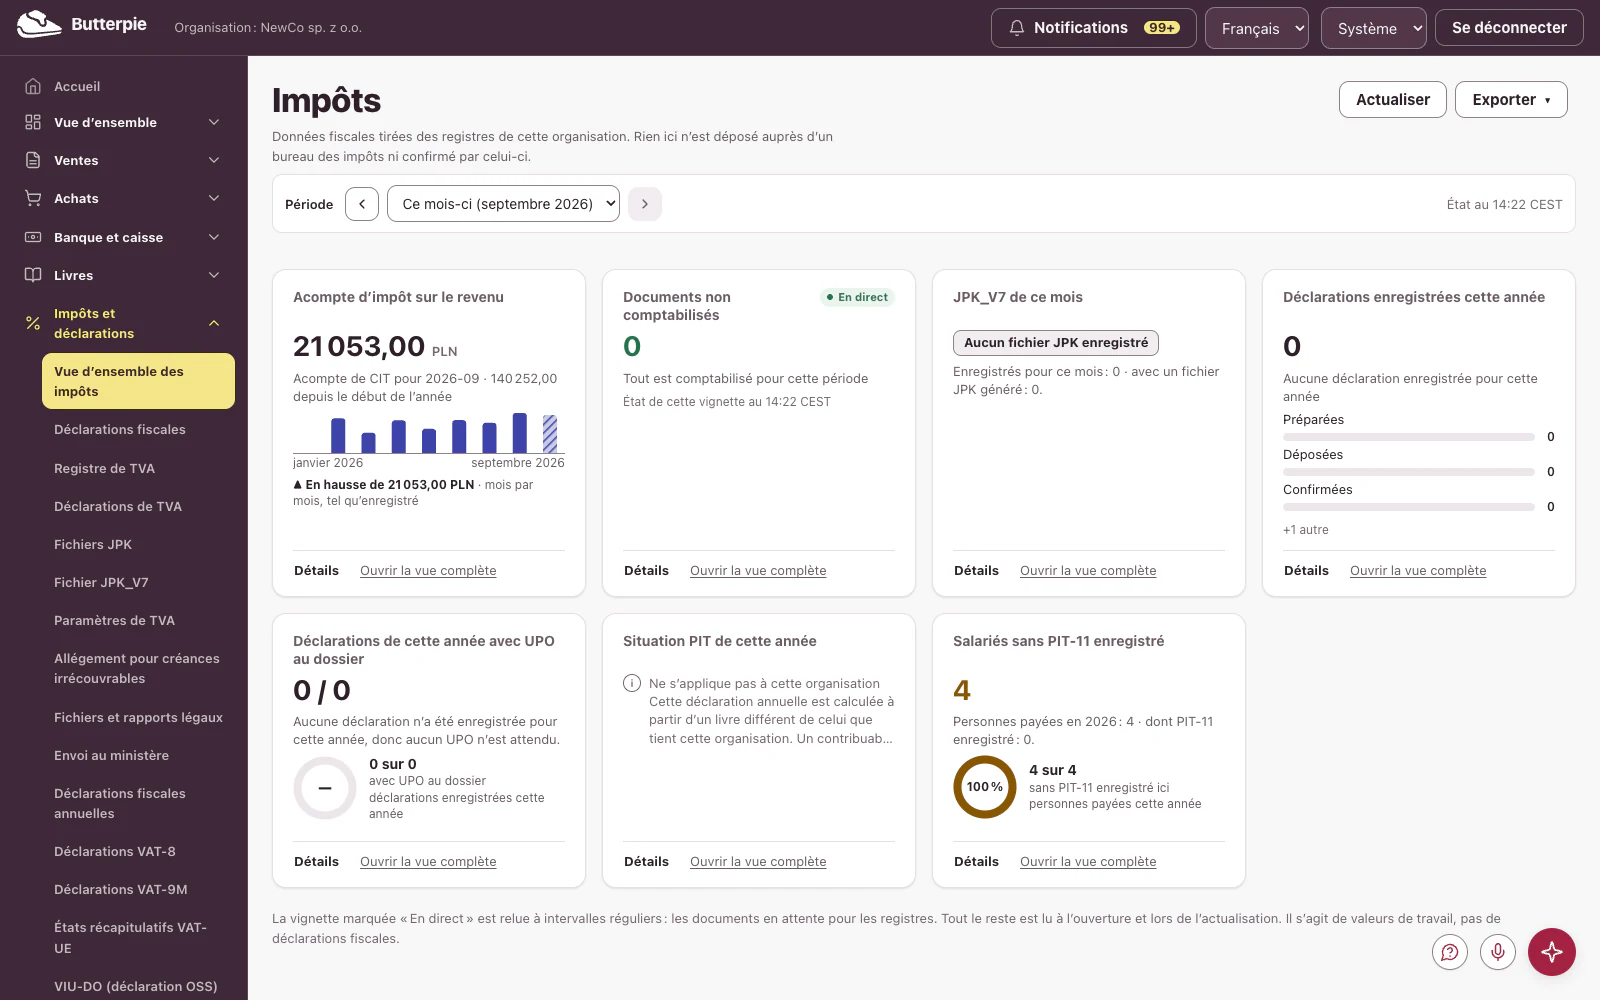
Task: Open the Notifications bell
Action: pyautogui.click(x=1094, y=28)
